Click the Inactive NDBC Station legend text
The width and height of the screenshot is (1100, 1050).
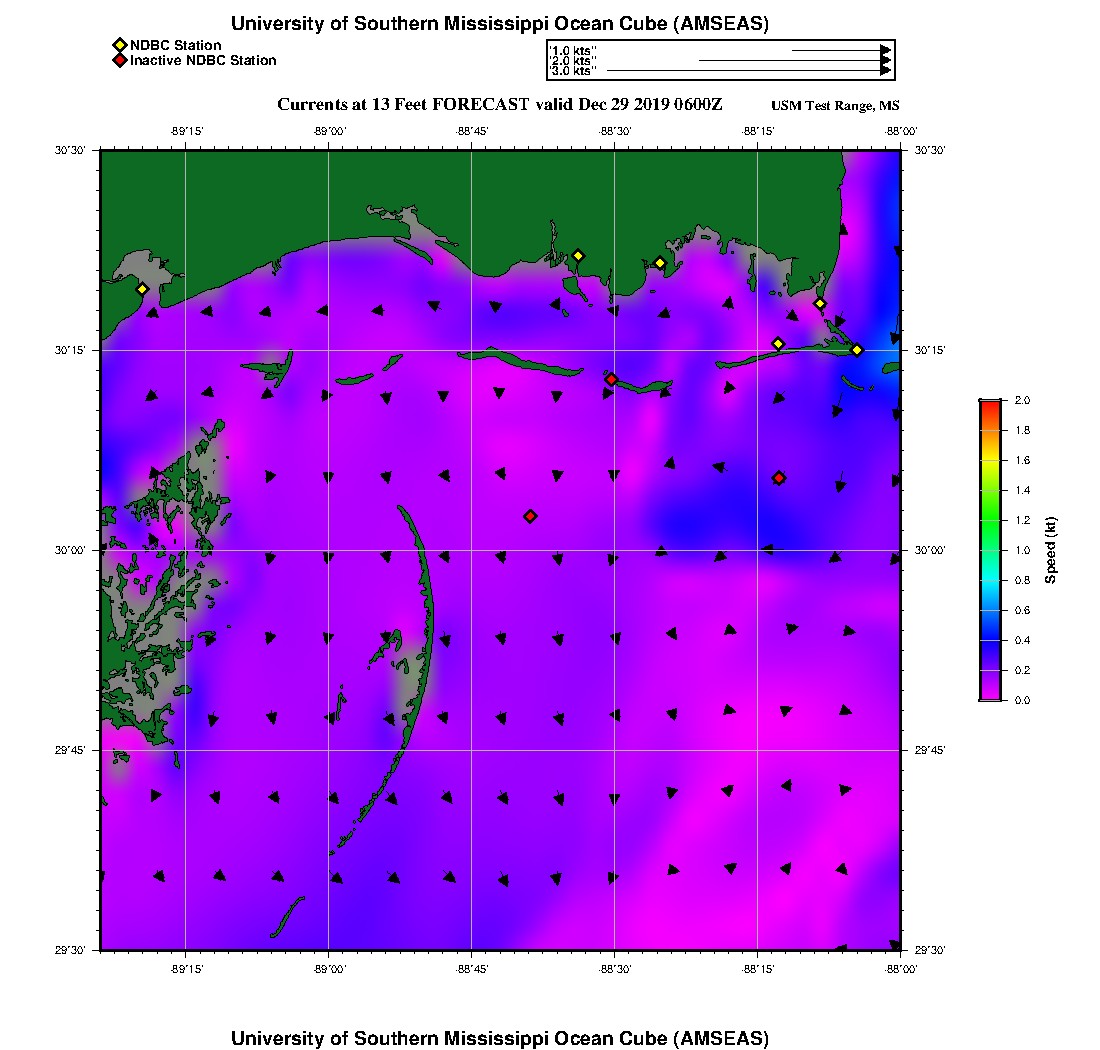pyautogui.click(x=203, y=61)
